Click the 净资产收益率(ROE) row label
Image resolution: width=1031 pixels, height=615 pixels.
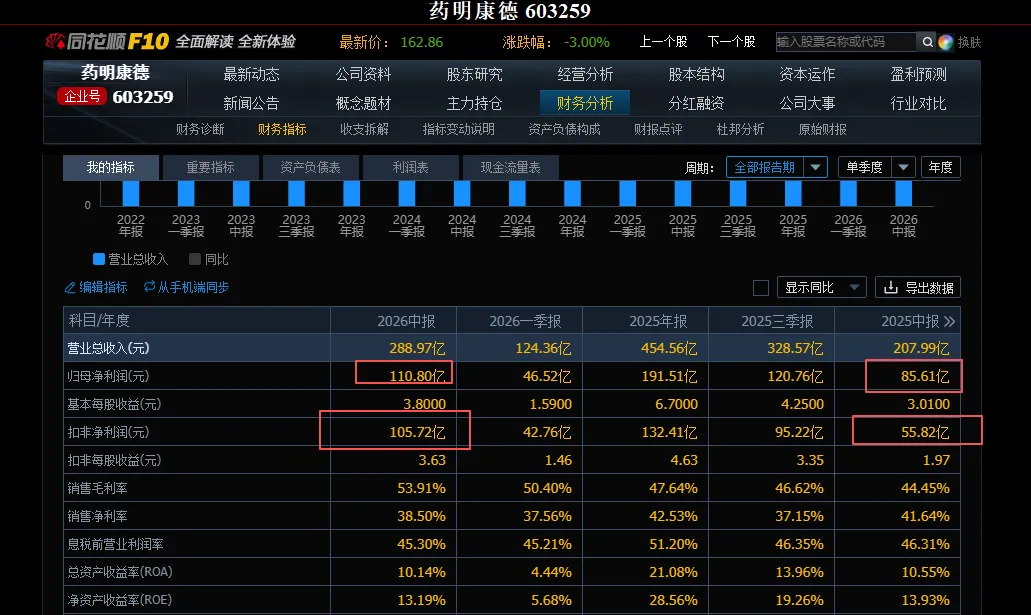click(120, 600)
